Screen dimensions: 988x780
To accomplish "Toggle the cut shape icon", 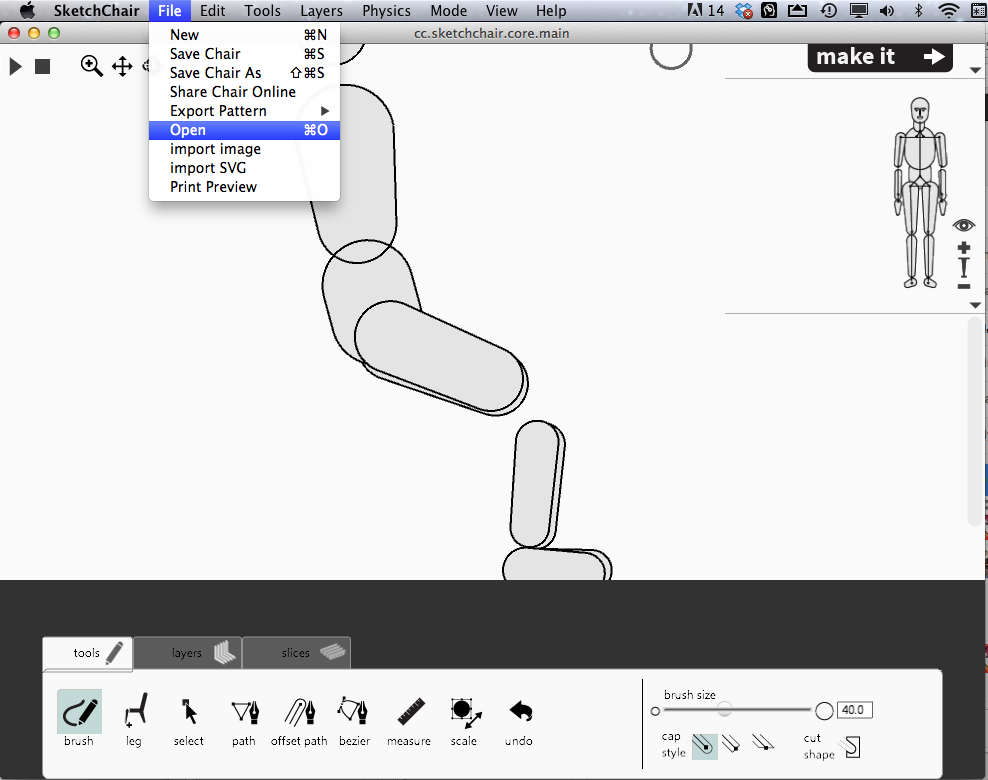I will [851, 747].
